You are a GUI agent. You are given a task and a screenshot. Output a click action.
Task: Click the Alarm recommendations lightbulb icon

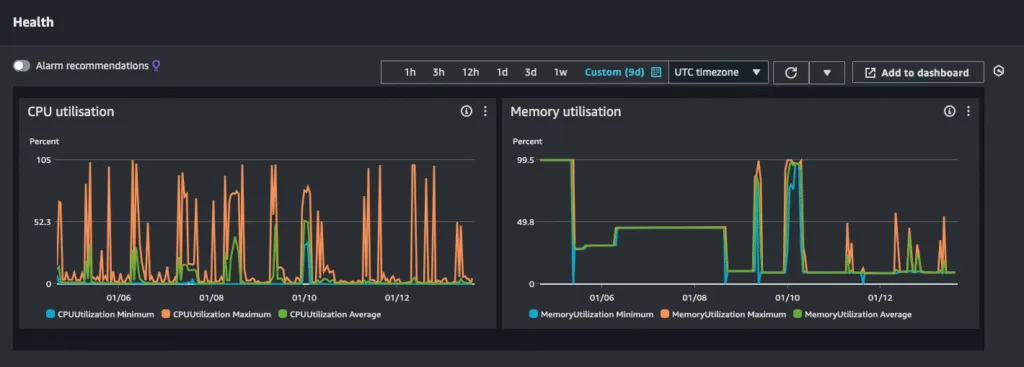tap(156, 65)
